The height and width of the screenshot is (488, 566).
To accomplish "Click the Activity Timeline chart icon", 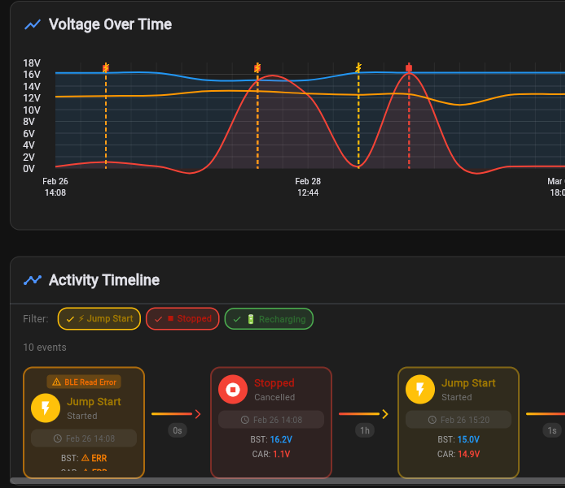I will coord(32,280).
